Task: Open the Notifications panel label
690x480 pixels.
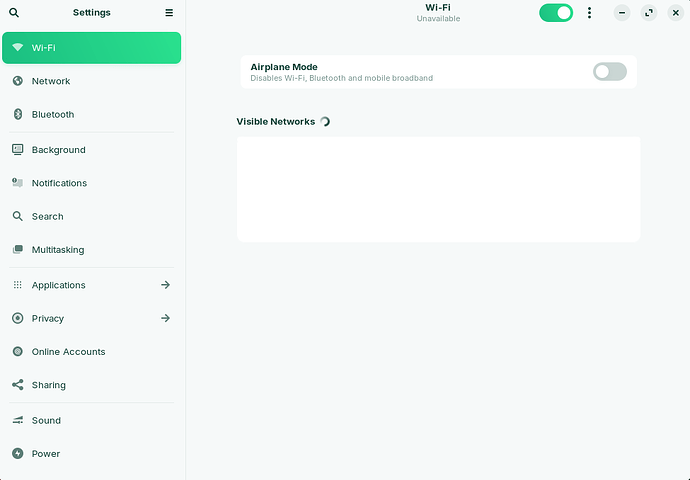Action: click(x=59, y=183)
